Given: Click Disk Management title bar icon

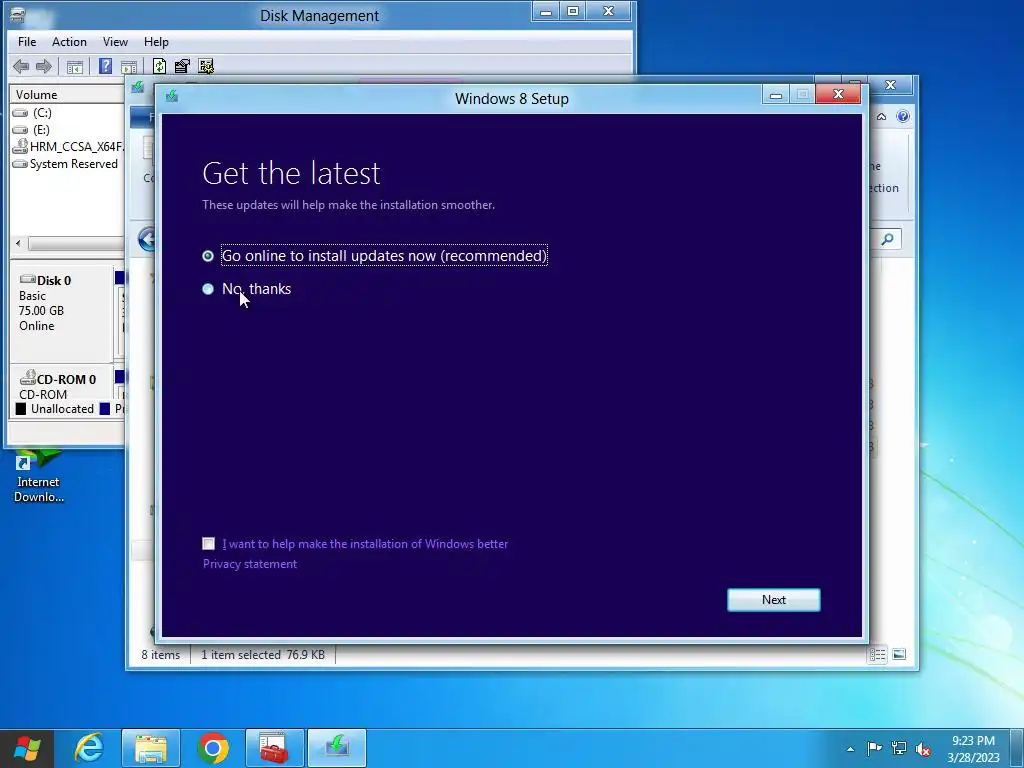Looking at the screenshot, I should 18,15.
